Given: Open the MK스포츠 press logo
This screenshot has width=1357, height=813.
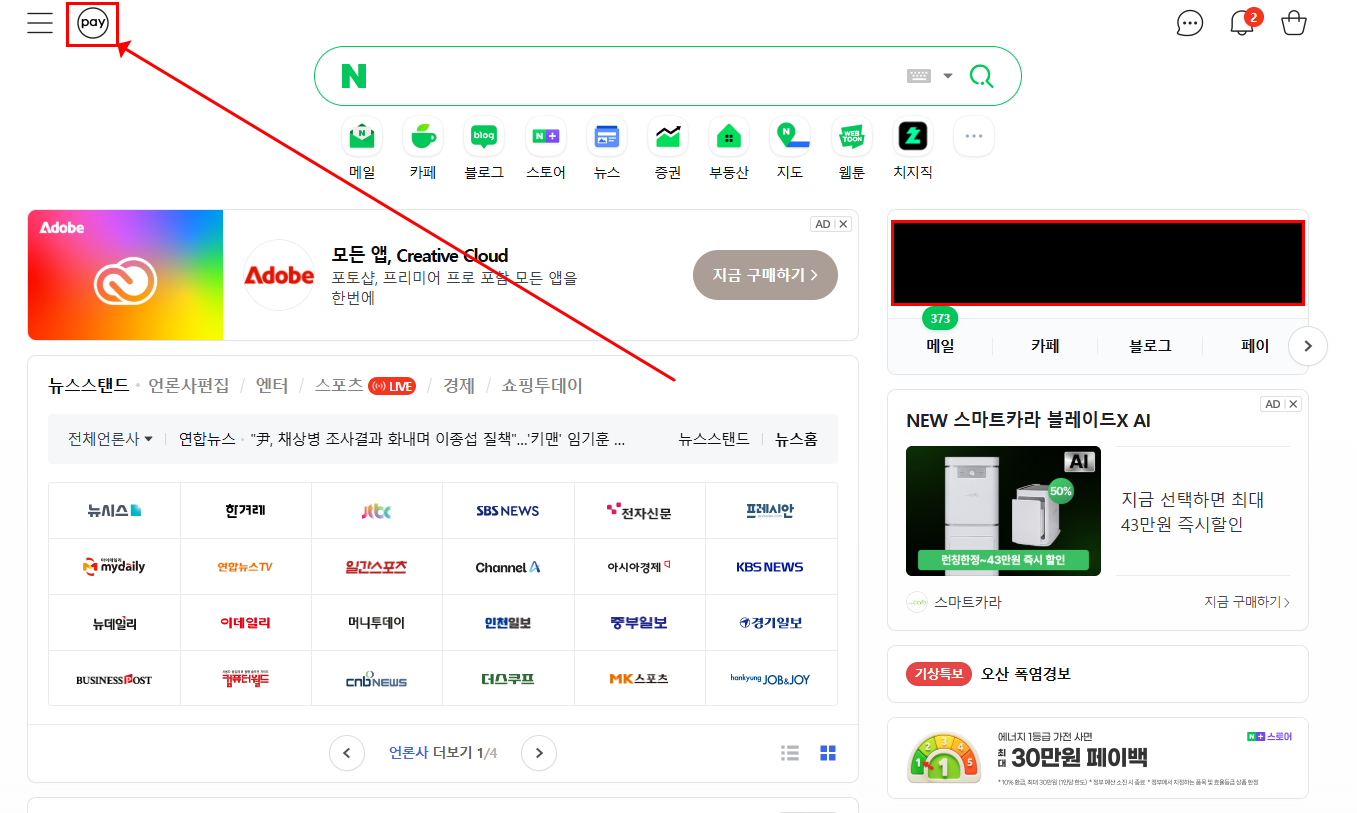Looking at the screenshot, I should (640, 679).
